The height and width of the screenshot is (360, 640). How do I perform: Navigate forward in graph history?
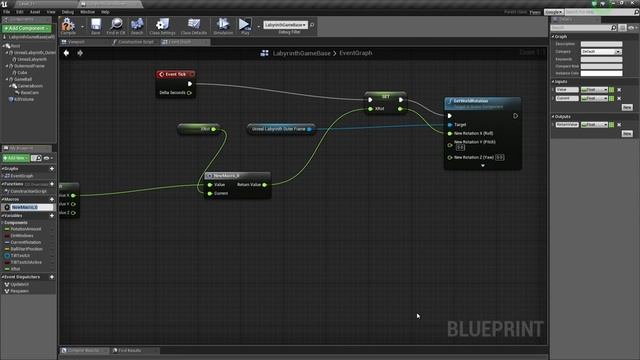[x=80, y=53]
